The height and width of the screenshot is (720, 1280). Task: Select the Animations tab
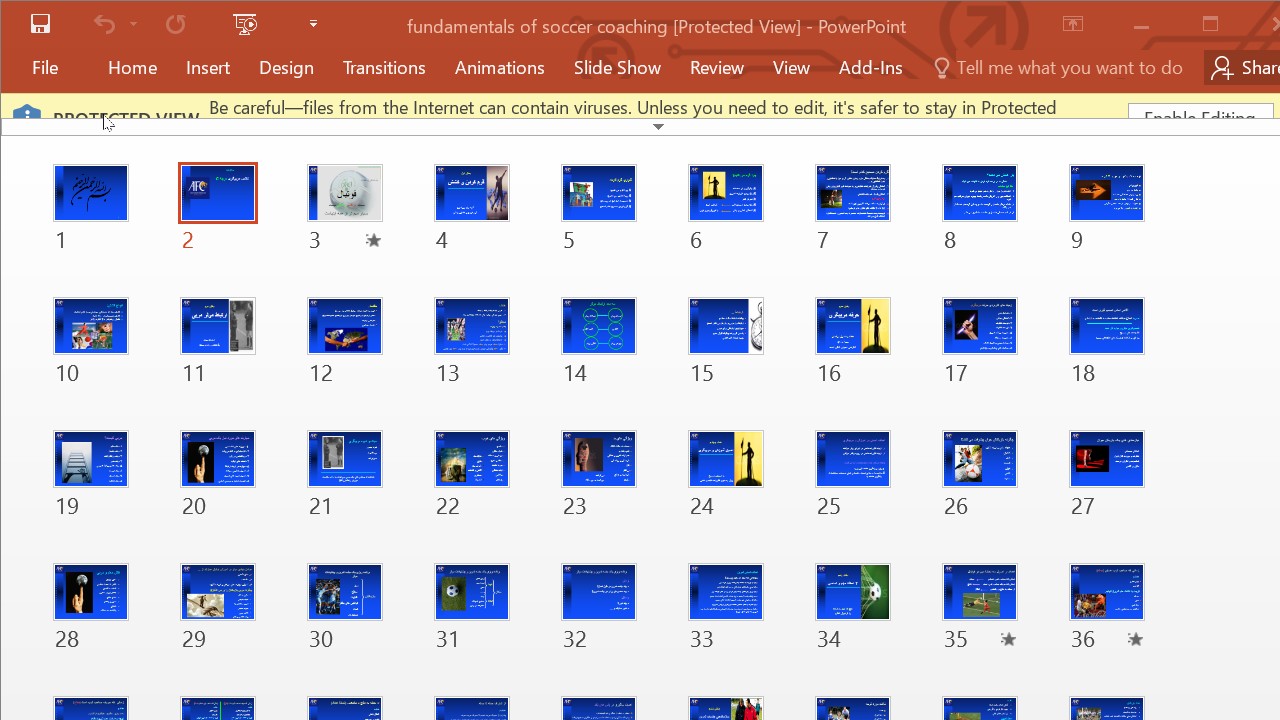tap(499, 68)
